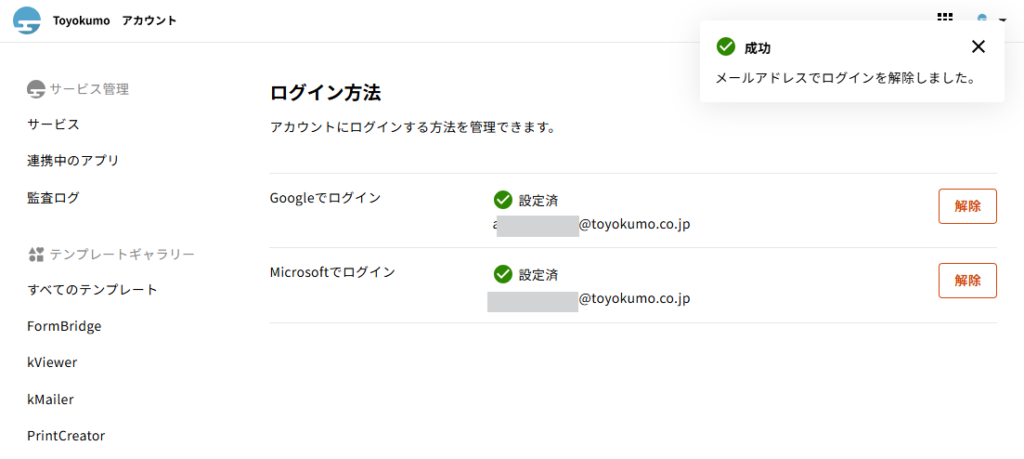Dismiss the 成功 notification with X
1024x459 pixels.
coord(978,46)
